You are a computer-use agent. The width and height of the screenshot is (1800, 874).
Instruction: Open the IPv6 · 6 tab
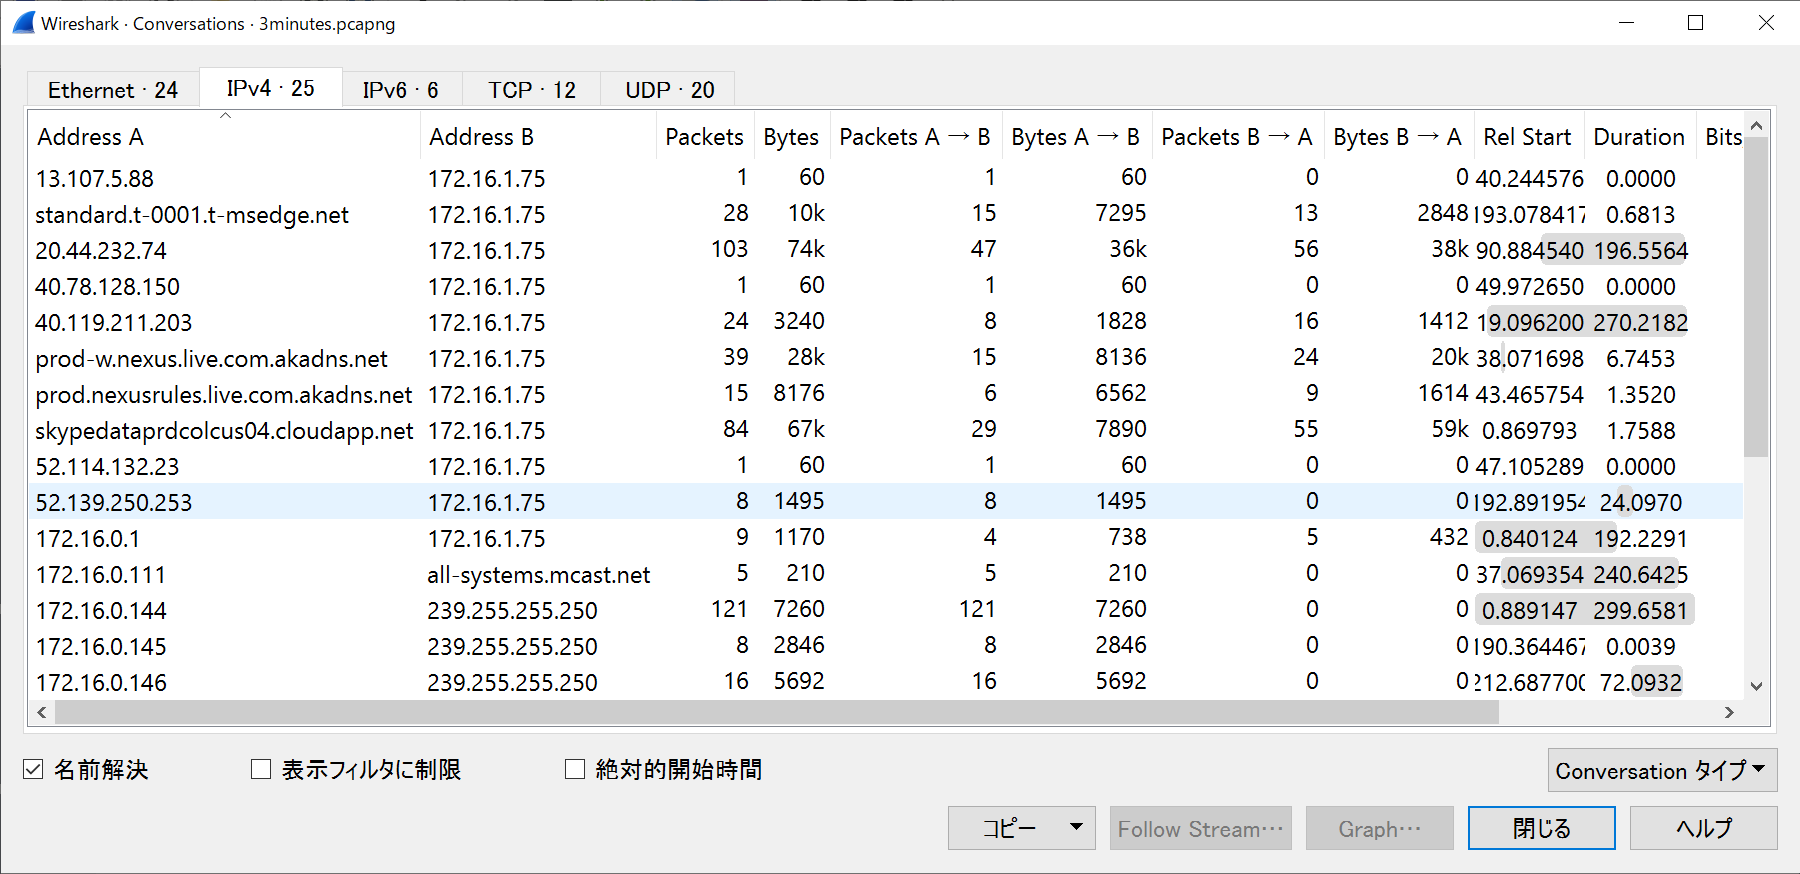tap(401, 90)
